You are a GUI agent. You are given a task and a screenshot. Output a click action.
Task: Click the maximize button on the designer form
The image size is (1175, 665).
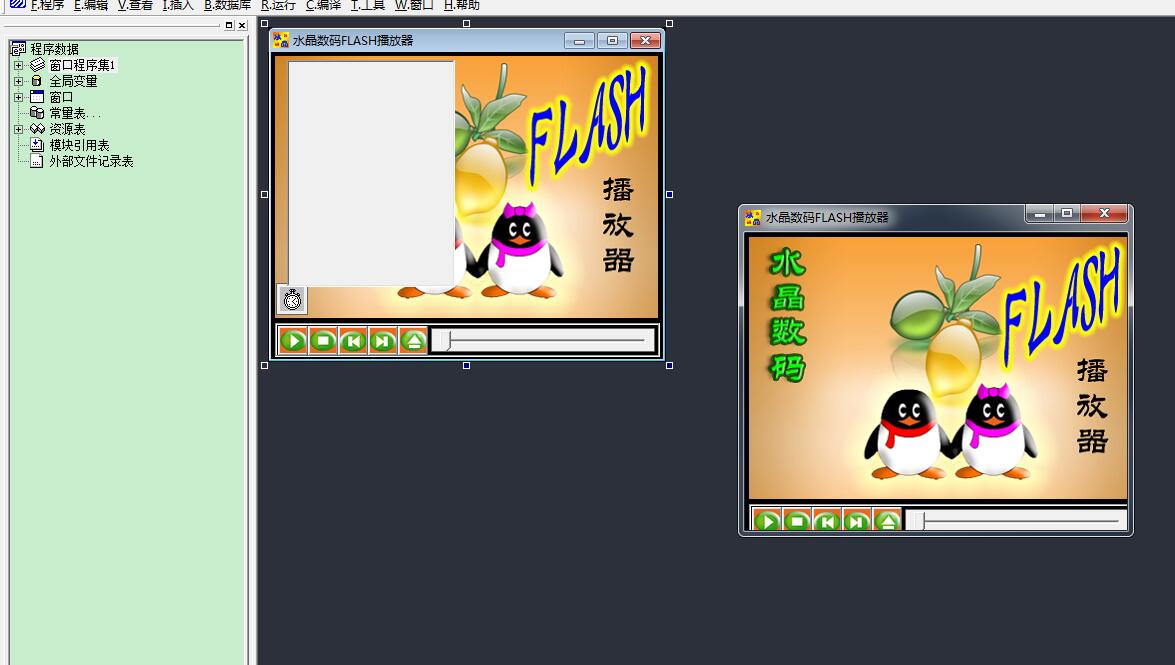612,40
